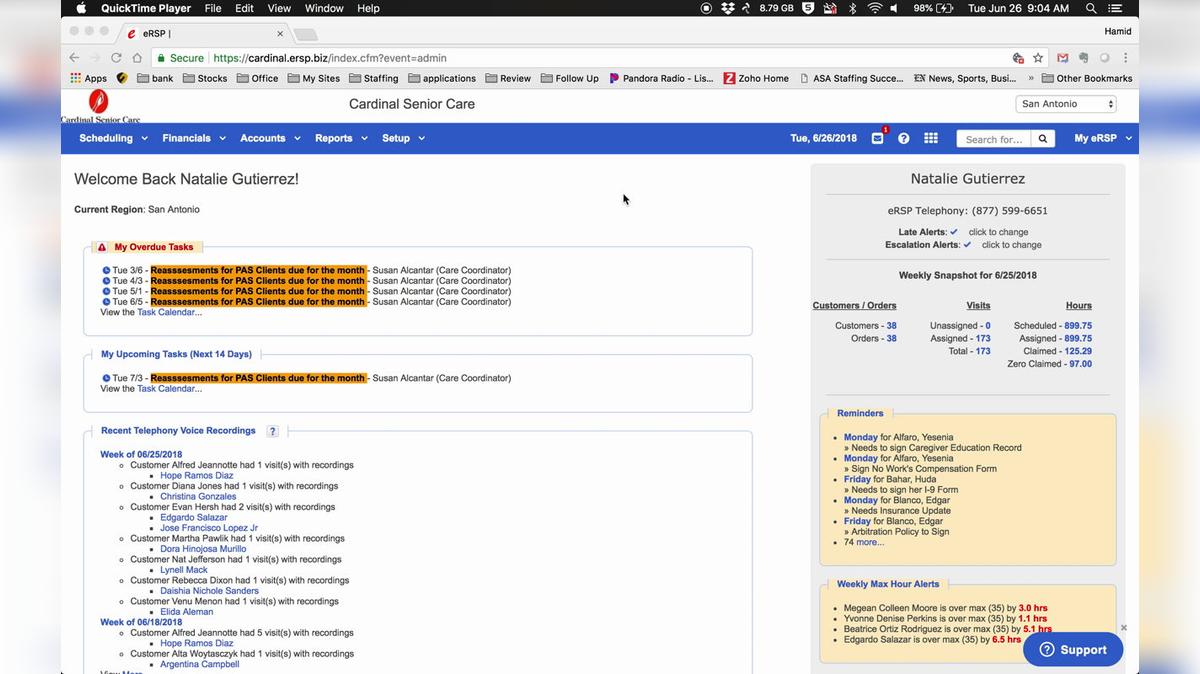Toggle the Escalation Alerts checkmark

click(967, 245)
